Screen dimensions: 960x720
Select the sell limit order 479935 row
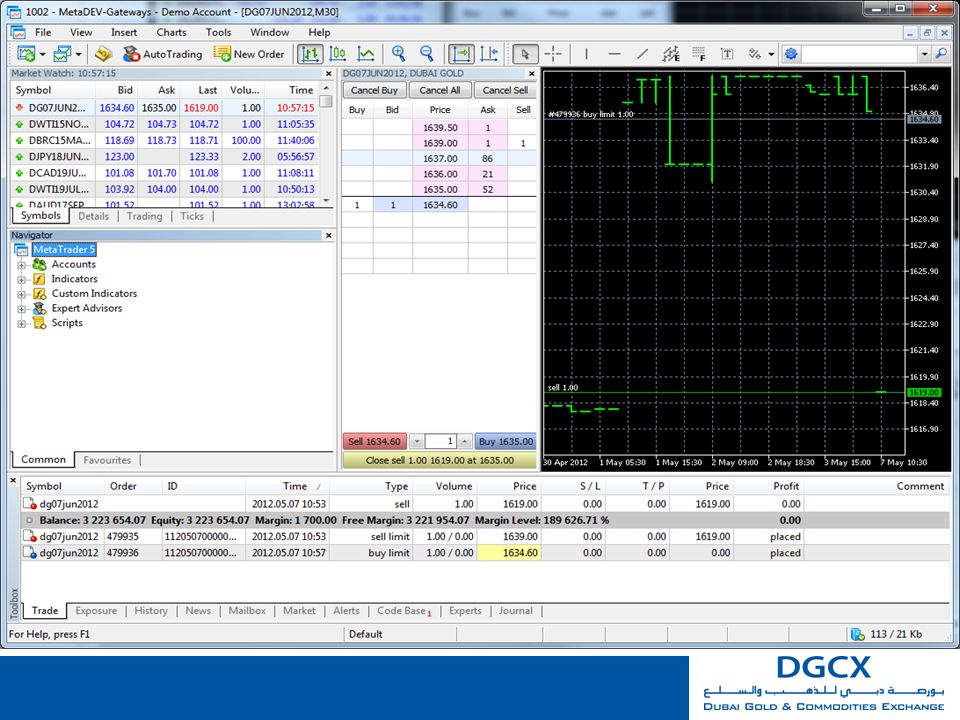click(x=484, y=536)
